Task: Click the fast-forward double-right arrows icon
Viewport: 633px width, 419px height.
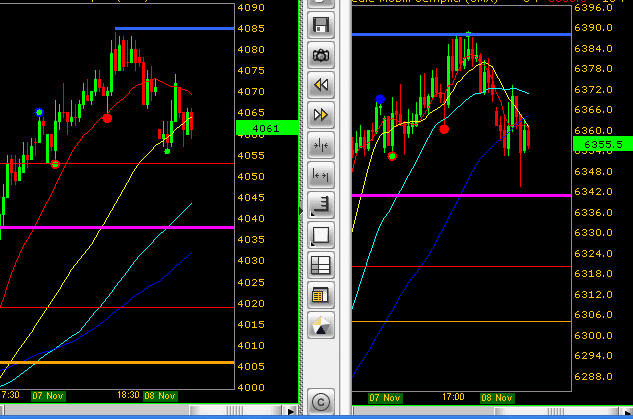Action: (321, 115)
